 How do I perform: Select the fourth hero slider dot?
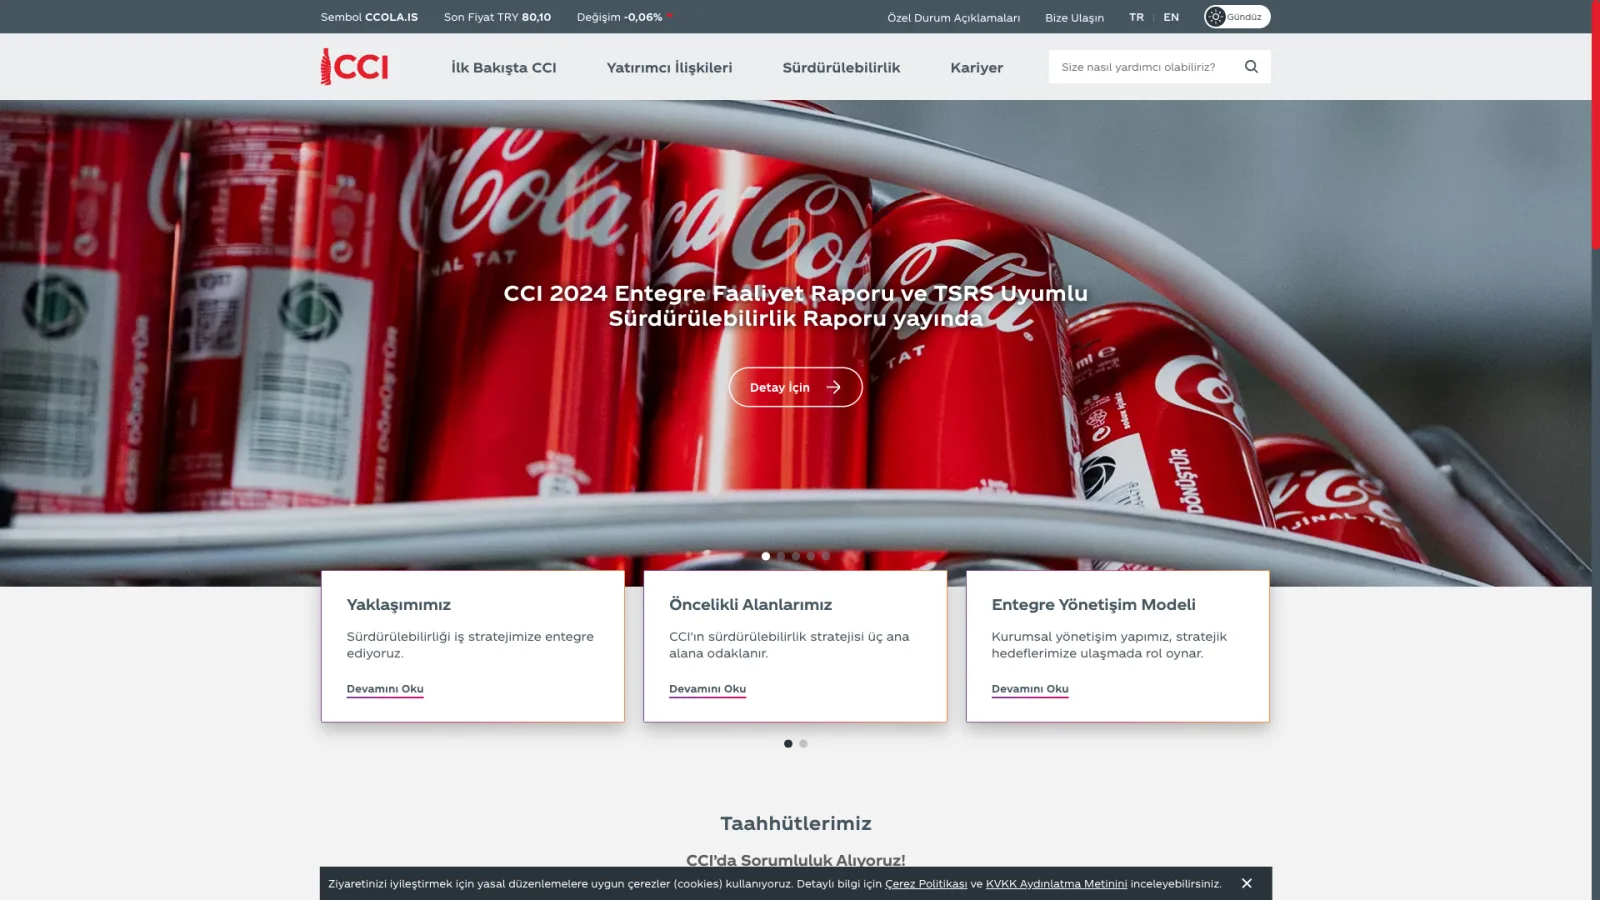point(811,556)
